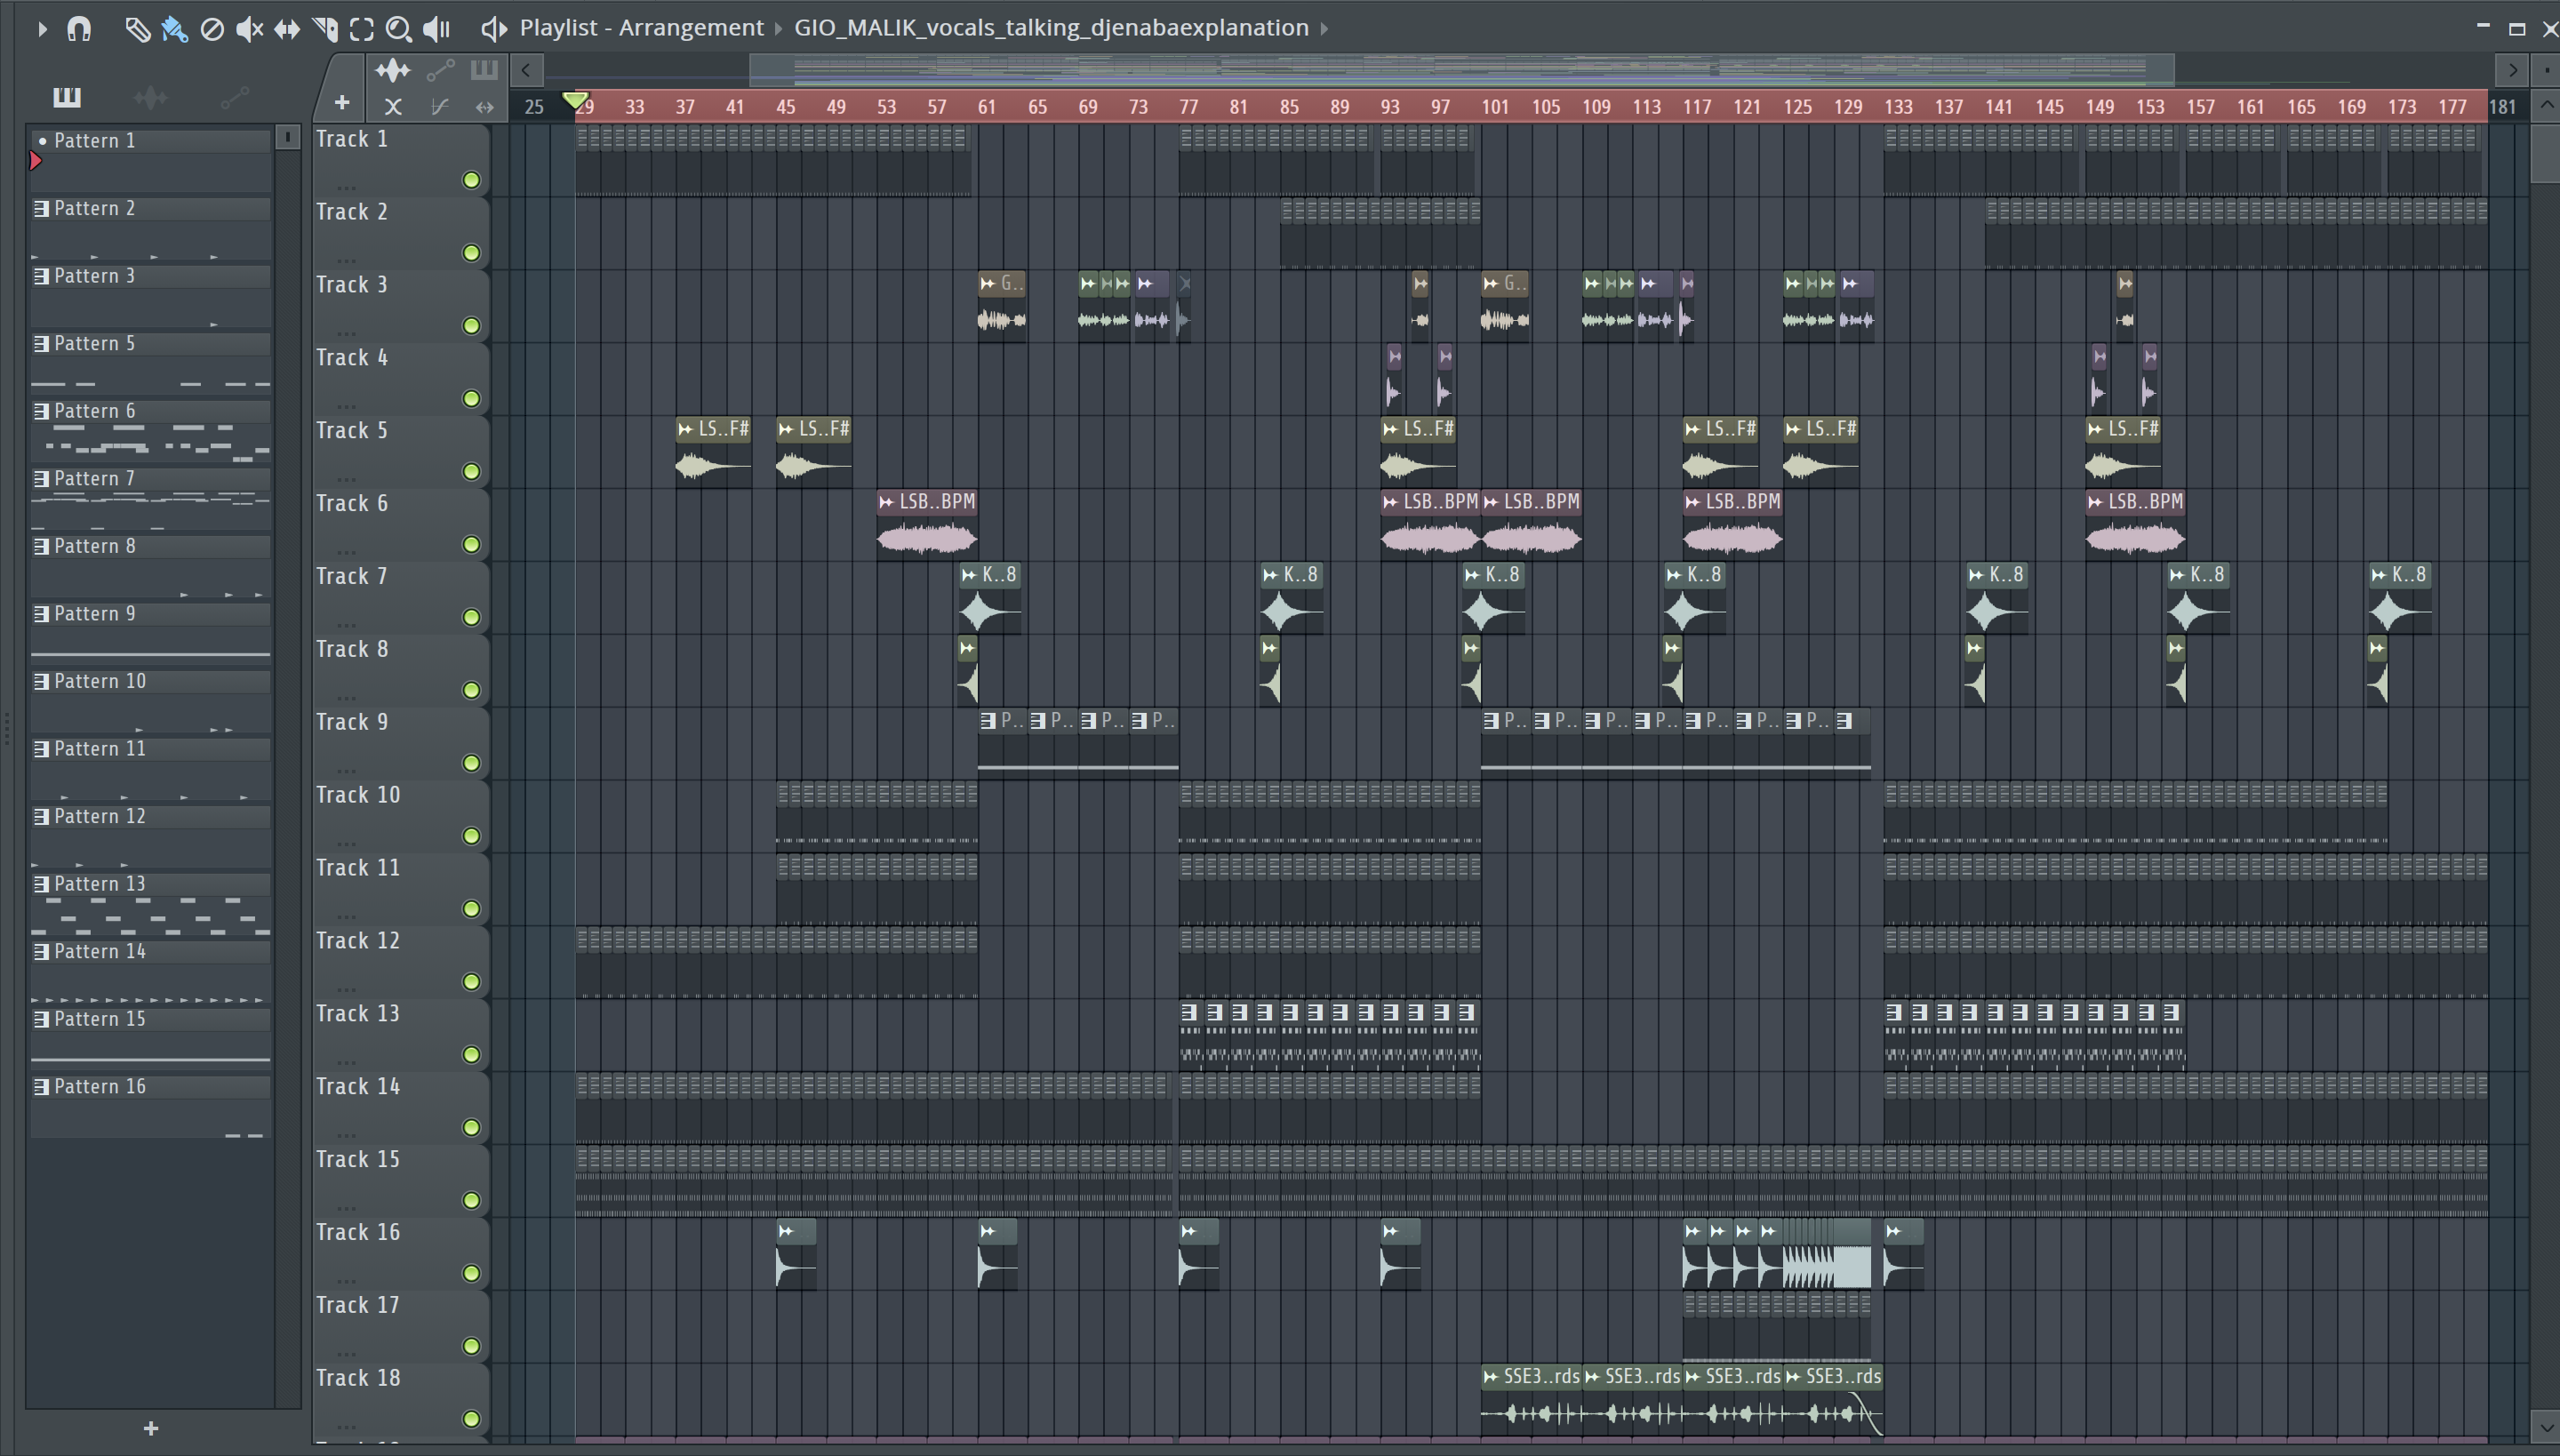The image size is (2560, 1456).
Task: Show audio clips in the picker panel
Action: [150, 97]
